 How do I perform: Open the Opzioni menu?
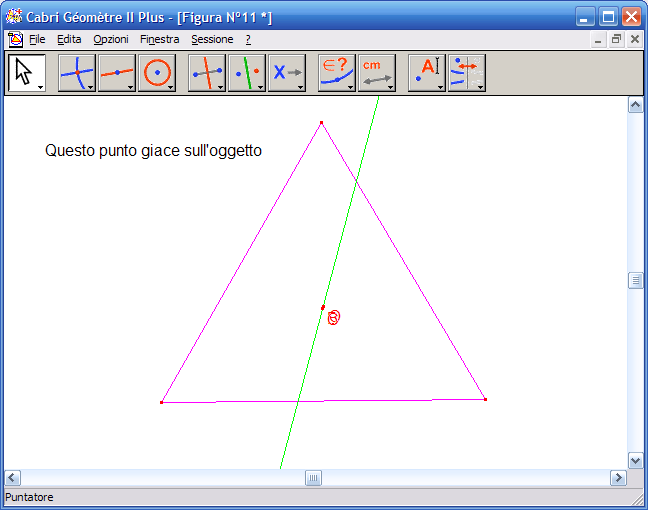111,39
